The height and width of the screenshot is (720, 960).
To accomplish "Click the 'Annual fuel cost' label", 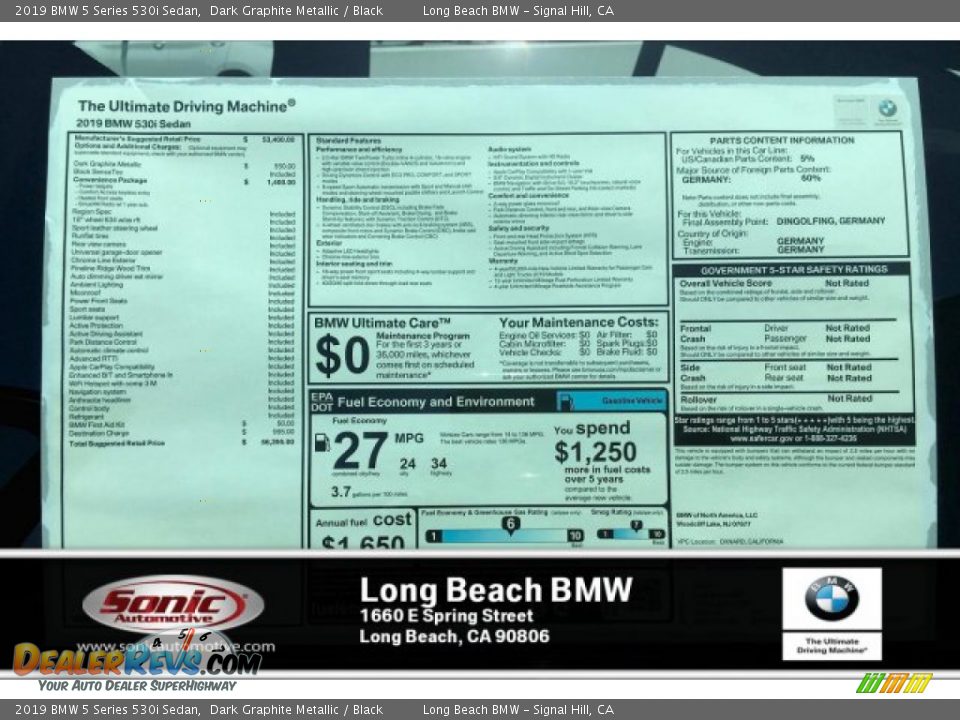I will coord(364,520).
